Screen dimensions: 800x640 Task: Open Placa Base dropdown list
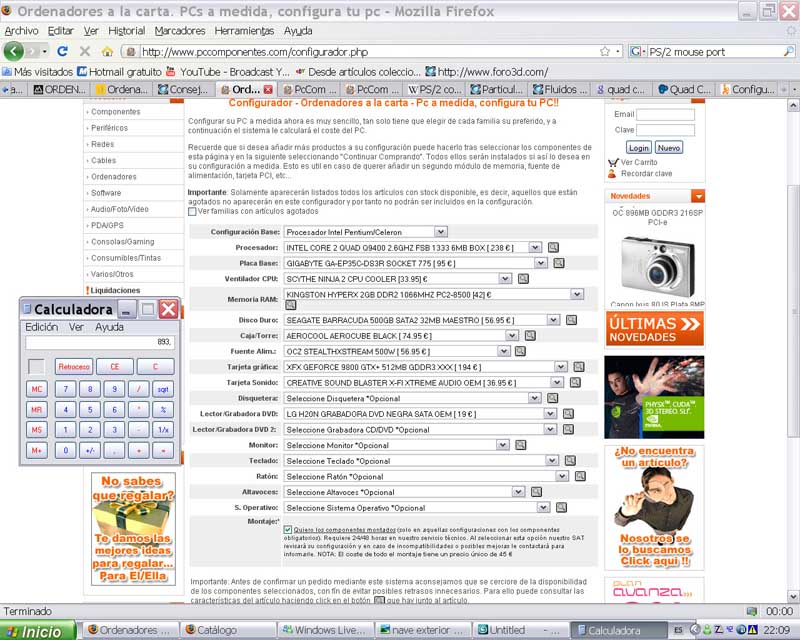pyautogui.click(x=540, y=263)
